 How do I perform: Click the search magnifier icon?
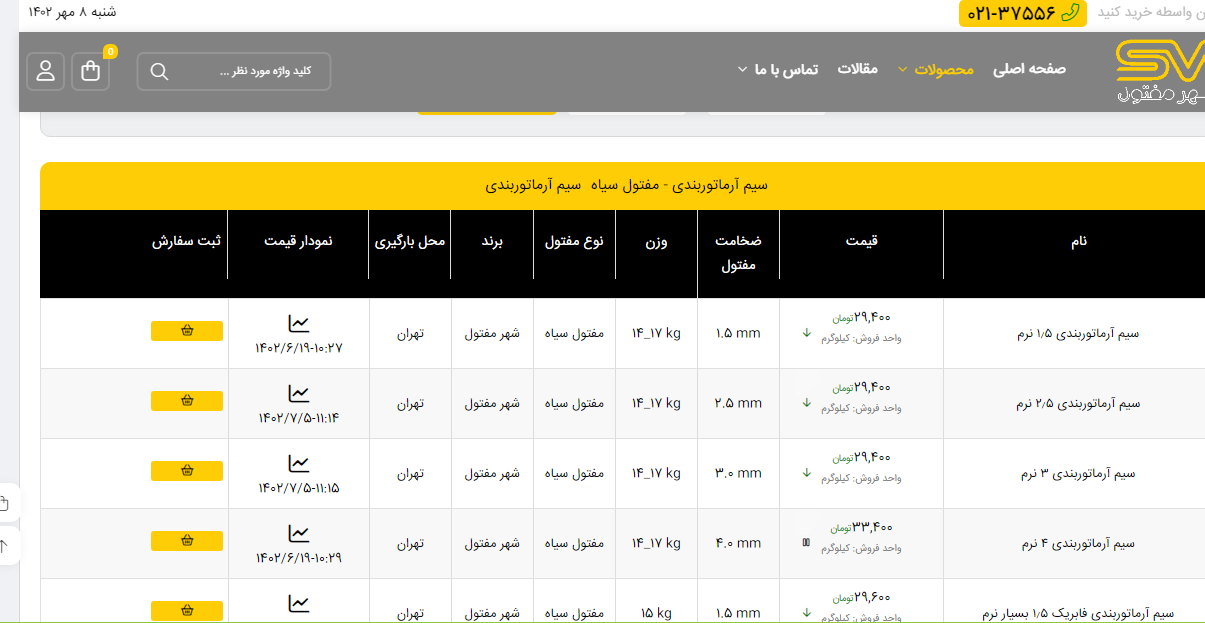click(x=159, y=71)
